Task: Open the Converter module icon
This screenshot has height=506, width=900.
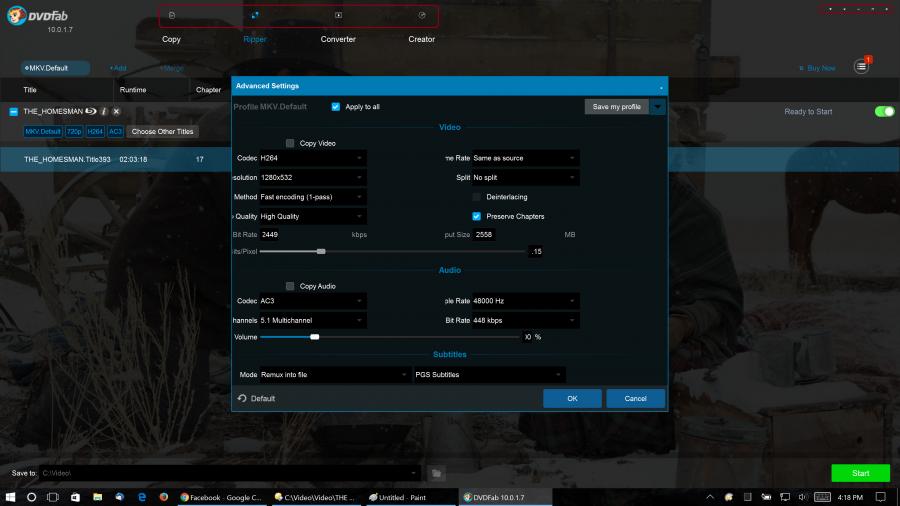Action: 338,16
